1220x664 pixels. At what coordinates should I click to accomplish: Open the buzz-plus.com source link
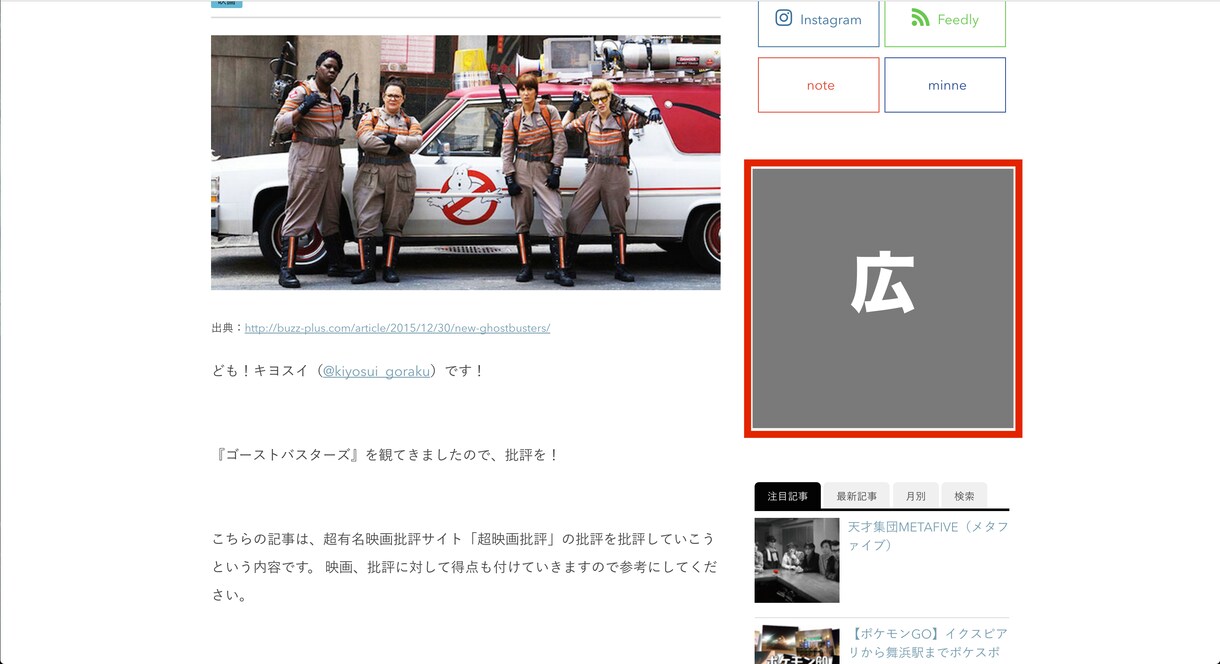[397, 328]
